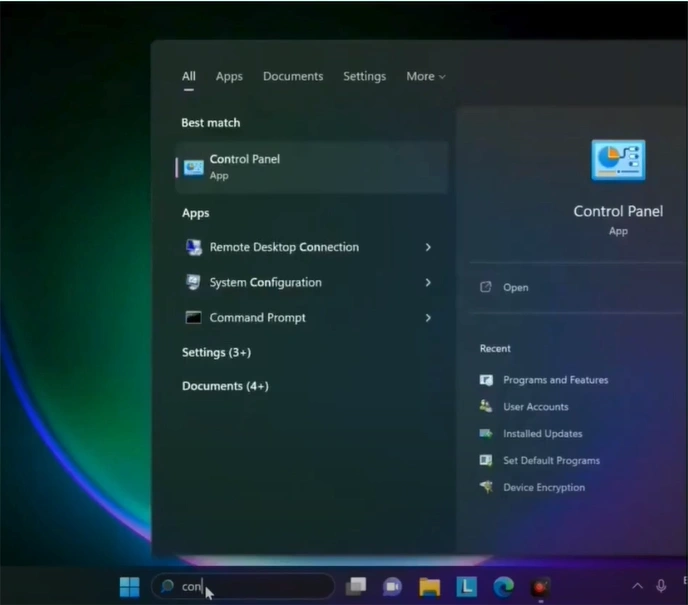Click the Installed Updates icon

coord(486,434)
